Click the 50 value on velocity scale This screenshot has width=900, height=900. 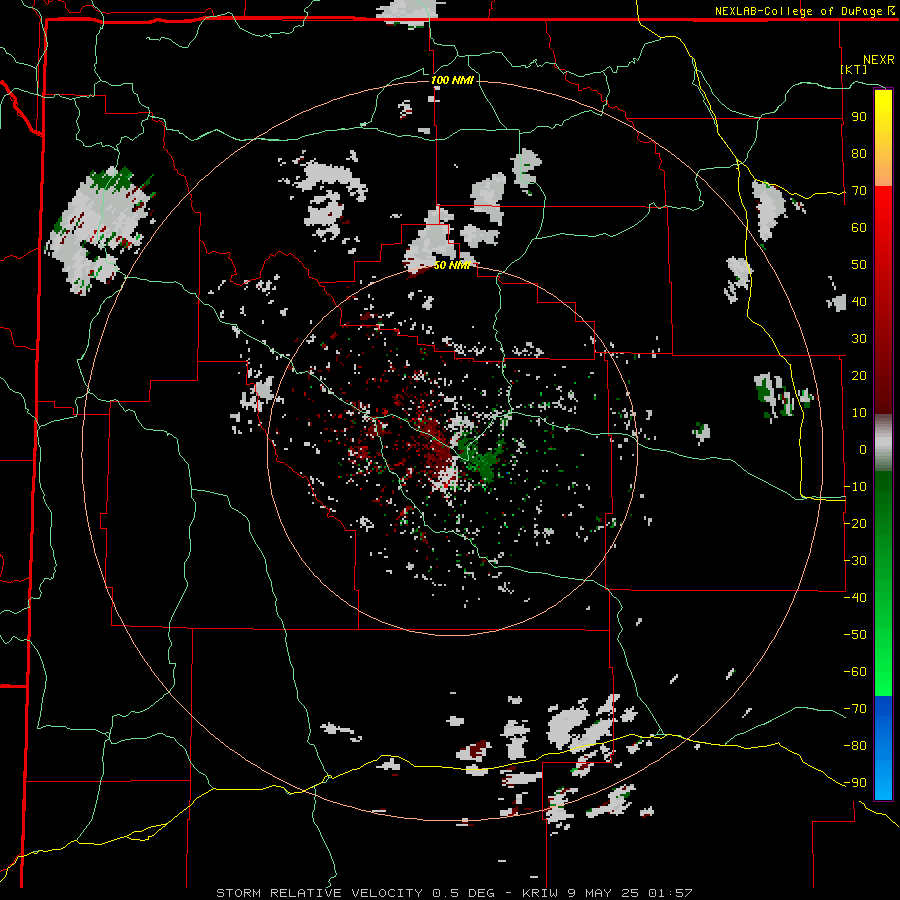click(x=859, y=265)
